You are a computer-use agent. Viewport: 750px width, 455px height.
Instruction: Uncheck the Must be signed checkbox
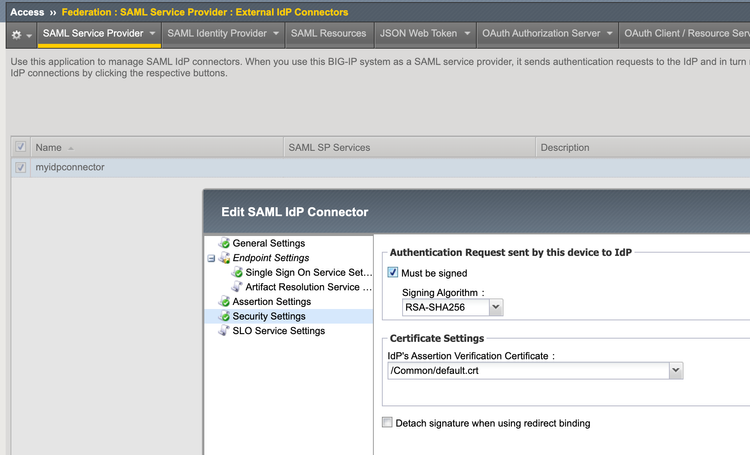392,273
